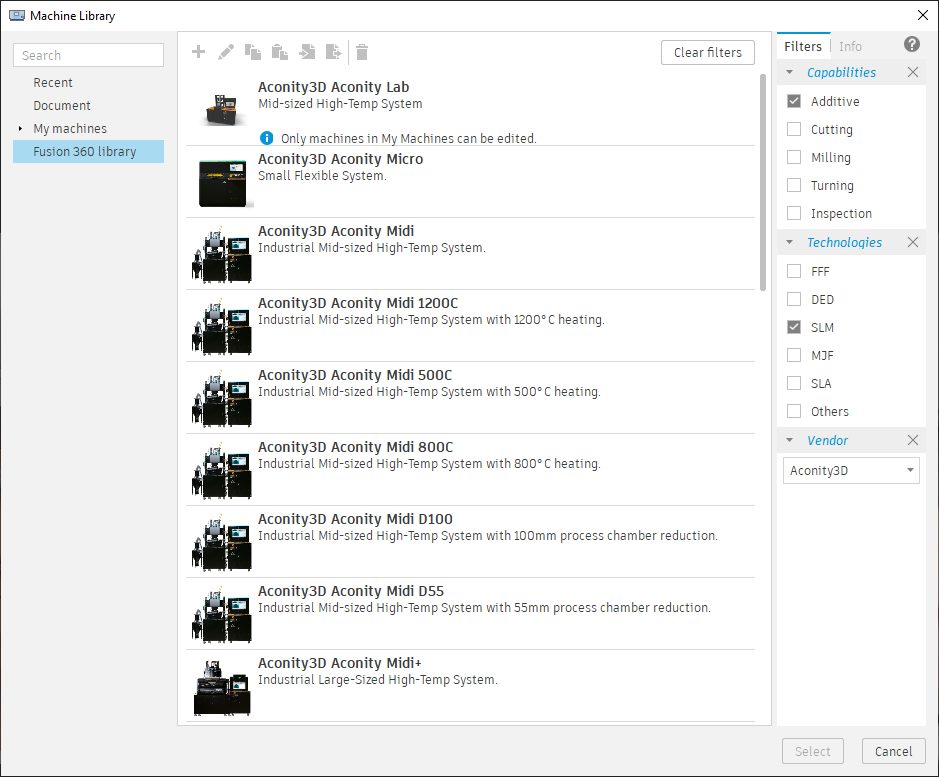
Task: Clear the Vendor filter with its X
Action: coord(913,440)
